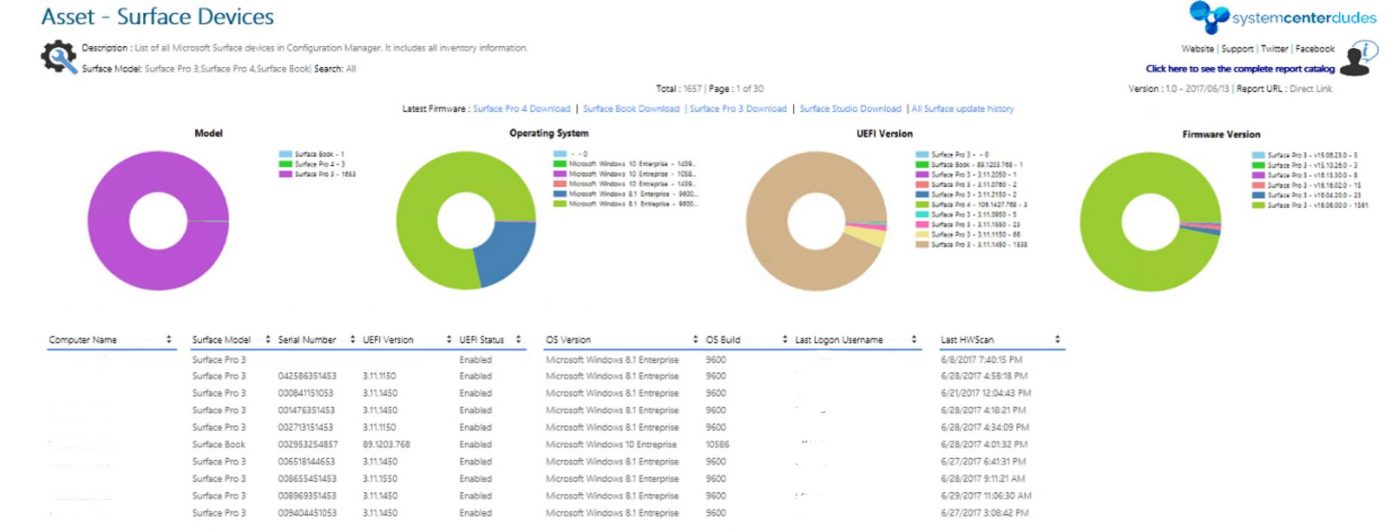Click the UEFI Version sort arrows
Viewport: 1400px width, 532px height.
tap(436, 340)
